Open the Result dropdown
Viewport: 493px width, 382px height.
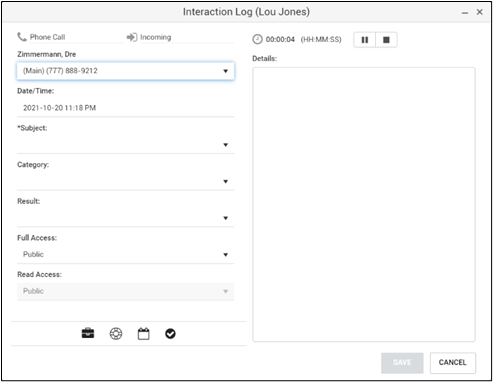click(125, 218)
